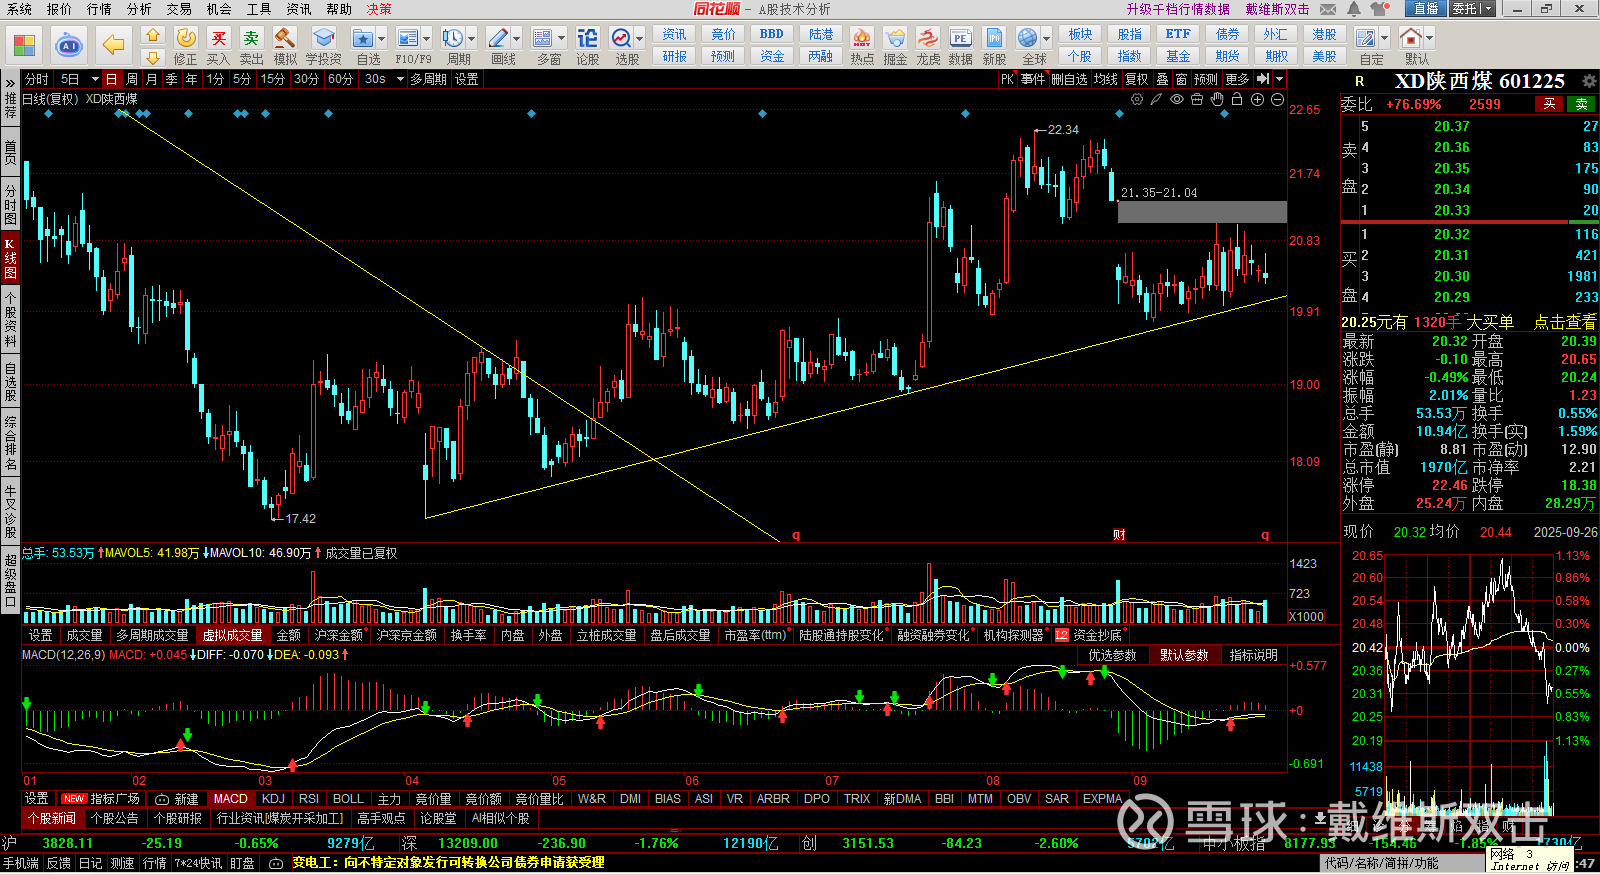Open the 论股 discussion icon
This screenshot has height=875, width=1600.
pyautogui.click(x=588, y=38)
